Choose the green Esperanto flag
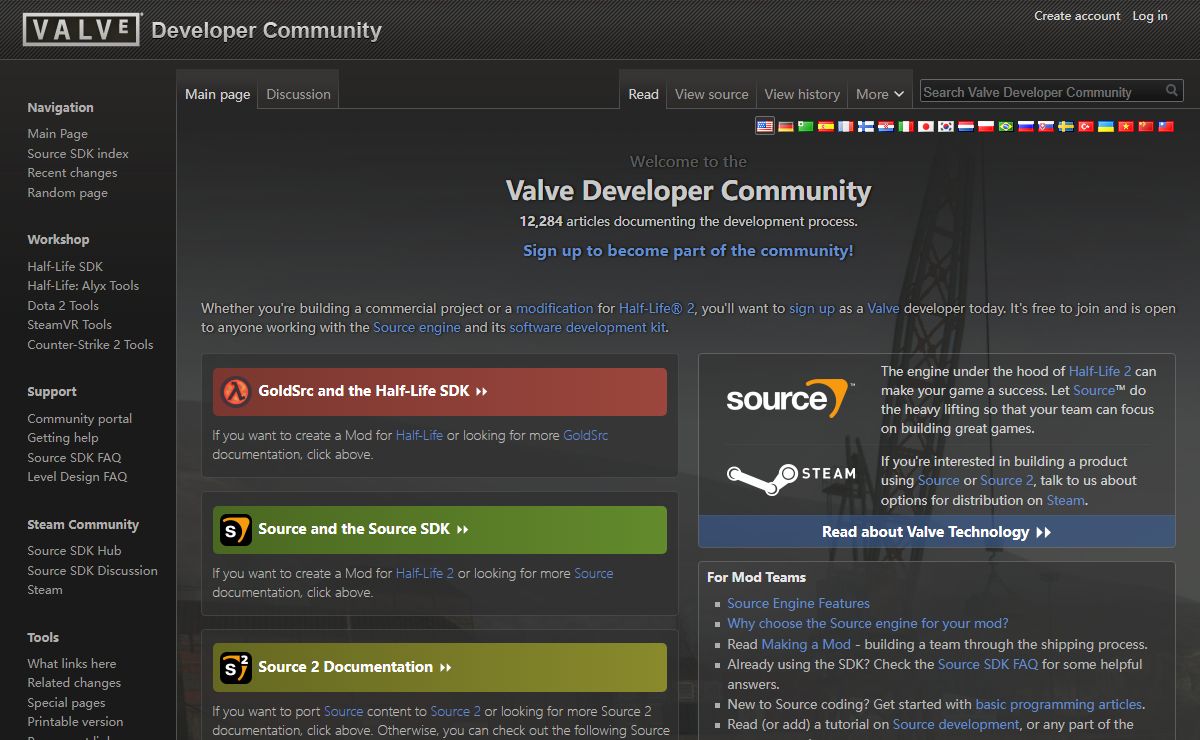 805,126
